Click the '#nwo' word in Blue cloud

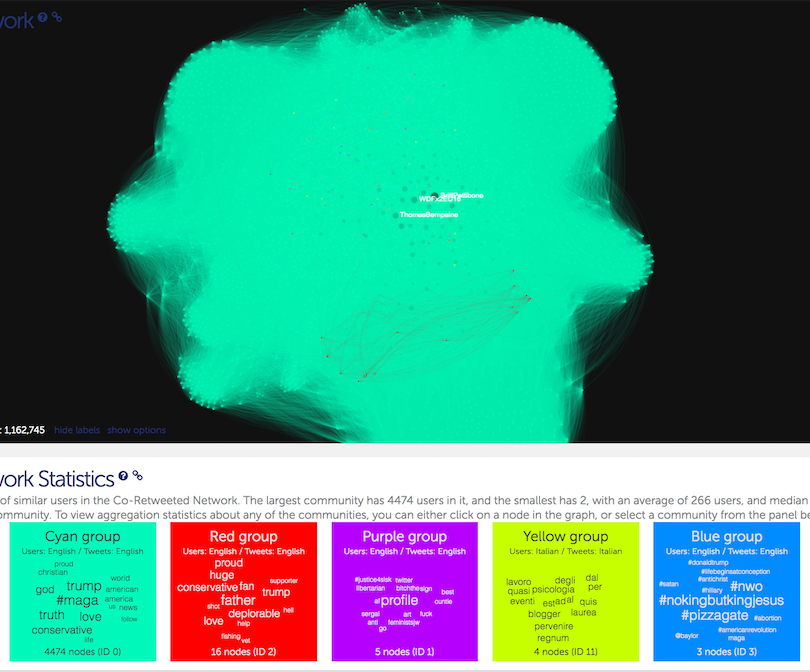click(x=746, y=586)
